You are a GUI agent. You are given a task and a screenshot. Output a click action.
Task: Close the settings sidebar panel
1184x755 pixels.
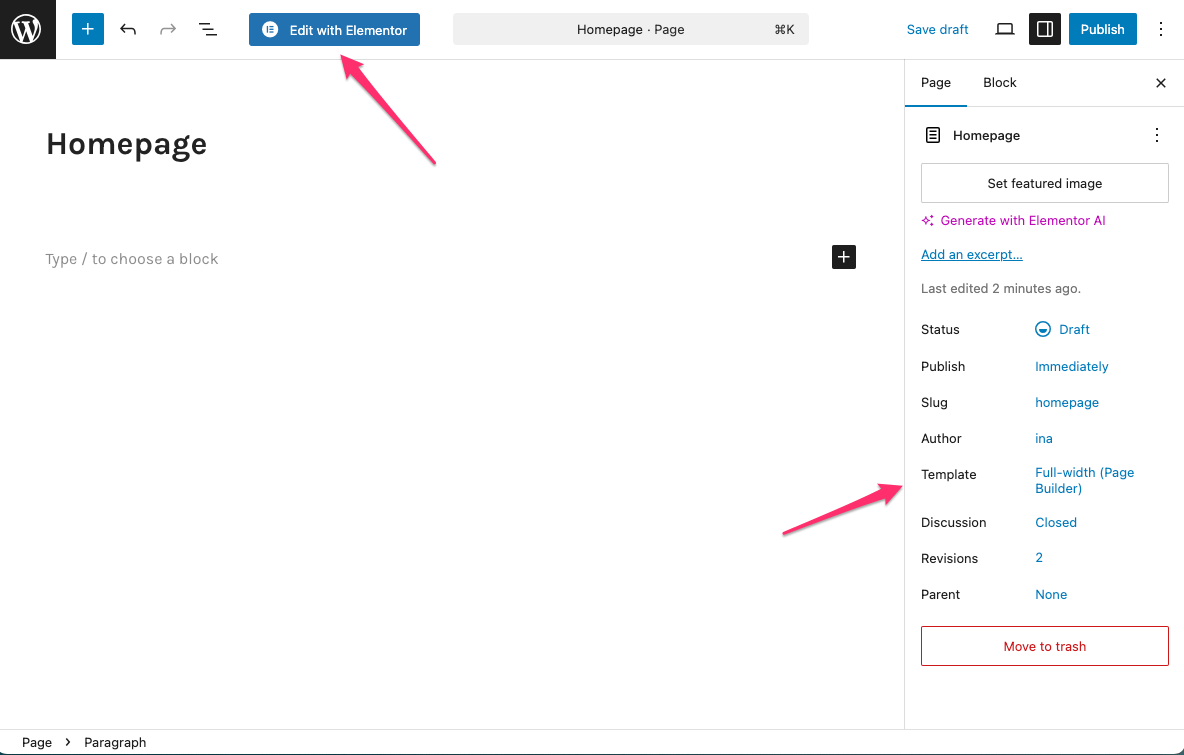coord(1161,83)
